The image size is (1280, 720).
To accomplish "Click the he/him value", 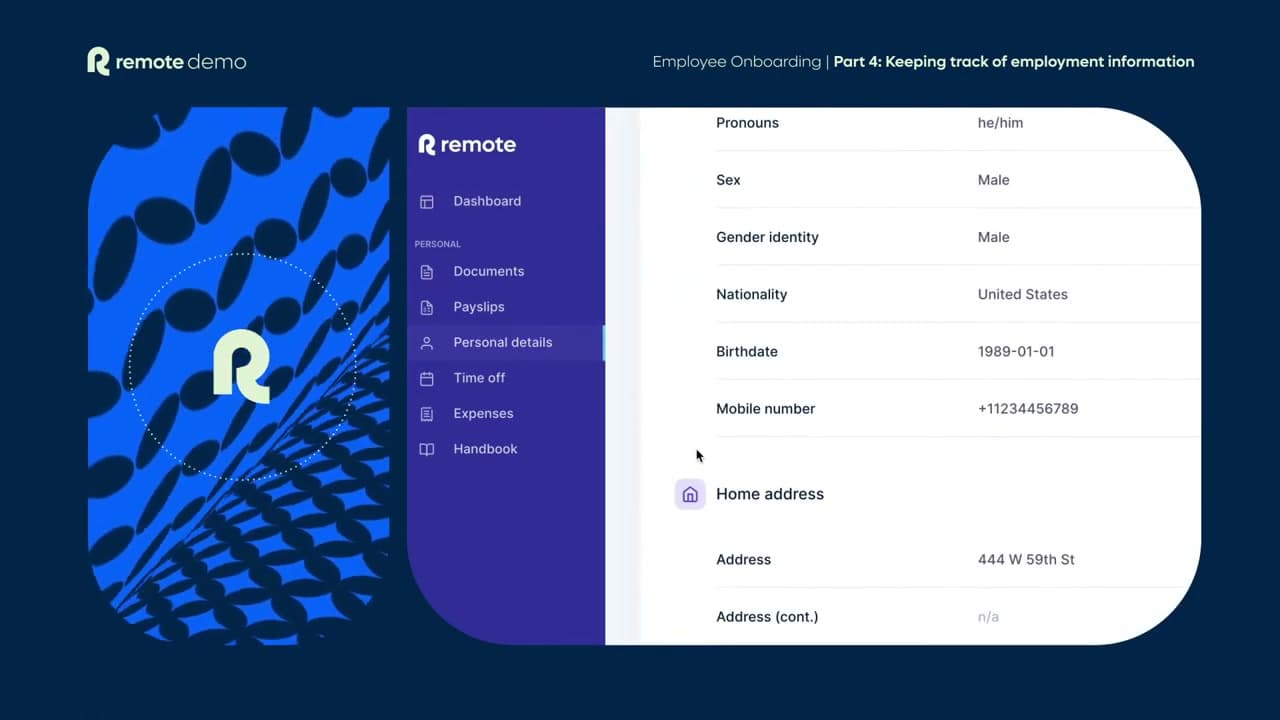I will (x=1000, y=123).
